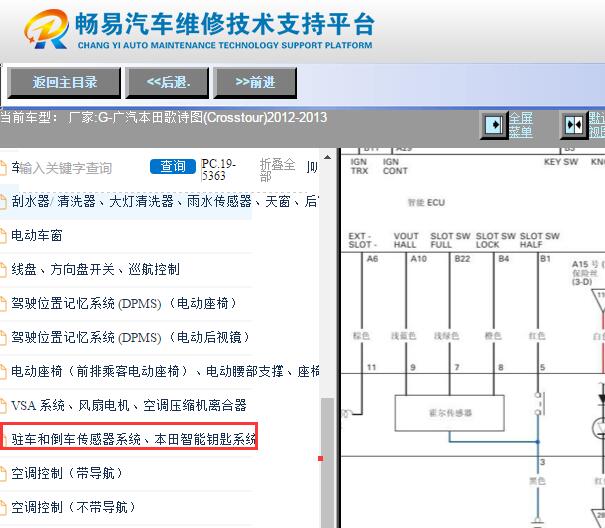Image resolution: width=605 pixels, height=528 pixels.
Task: Click document icon beside 刮水器/清洗器
Action: tap(3, 202)
